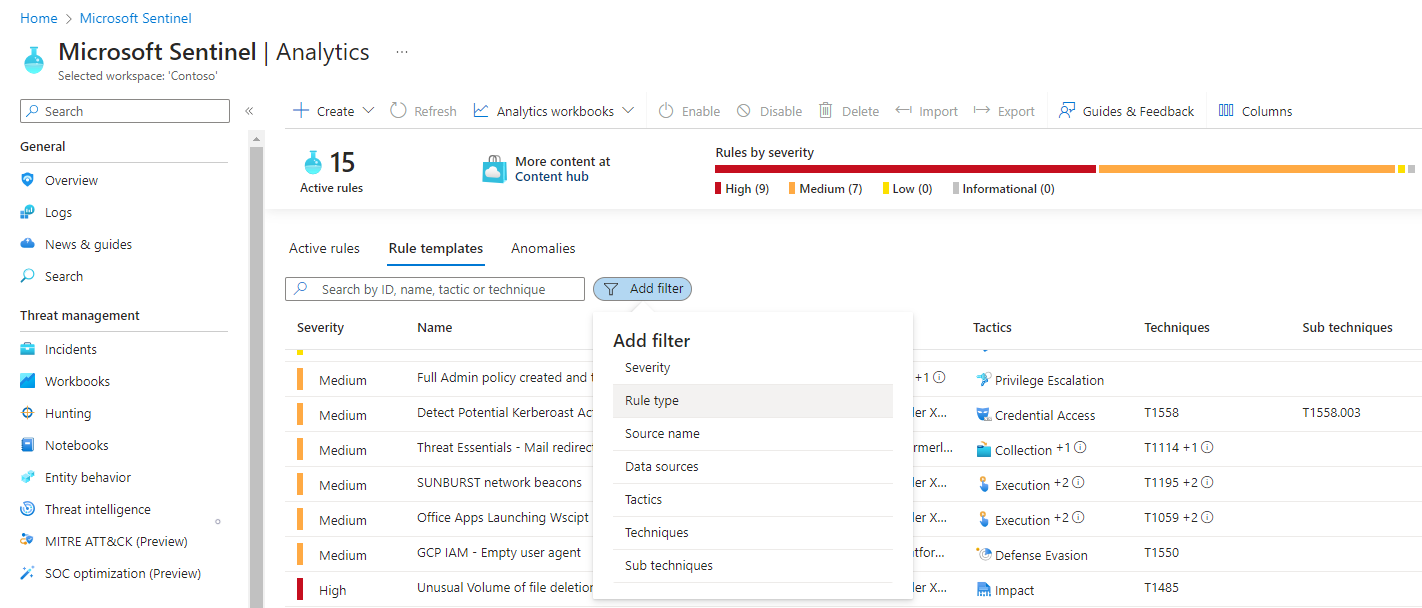This screenshot has height=608, width=1422.
Task: Click the Workbooks icon under Threat management
Action: (x=29, y=380)
